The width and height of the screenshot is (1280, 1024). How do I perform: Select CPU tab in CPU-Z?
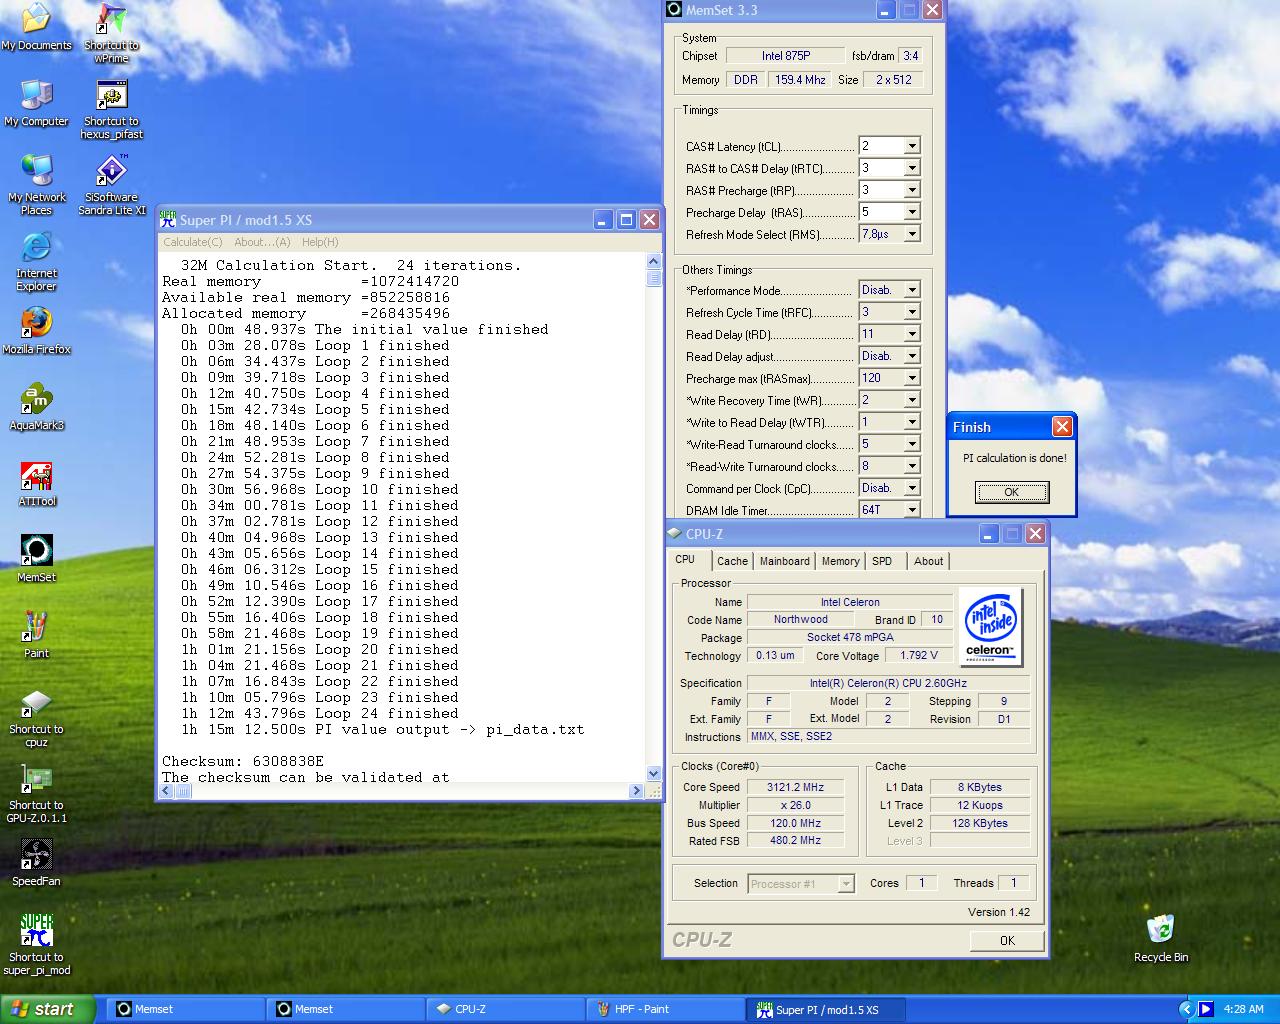[x=686, y=560]
